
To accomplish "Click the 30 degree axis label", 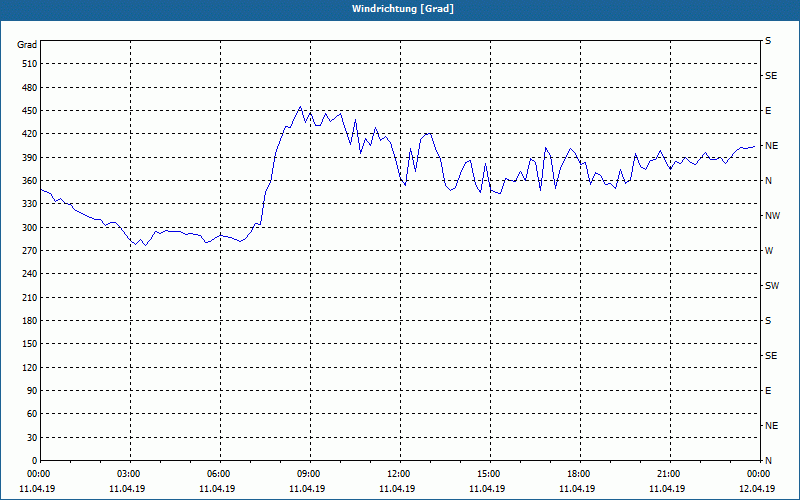I will click(x=32, y=437).
